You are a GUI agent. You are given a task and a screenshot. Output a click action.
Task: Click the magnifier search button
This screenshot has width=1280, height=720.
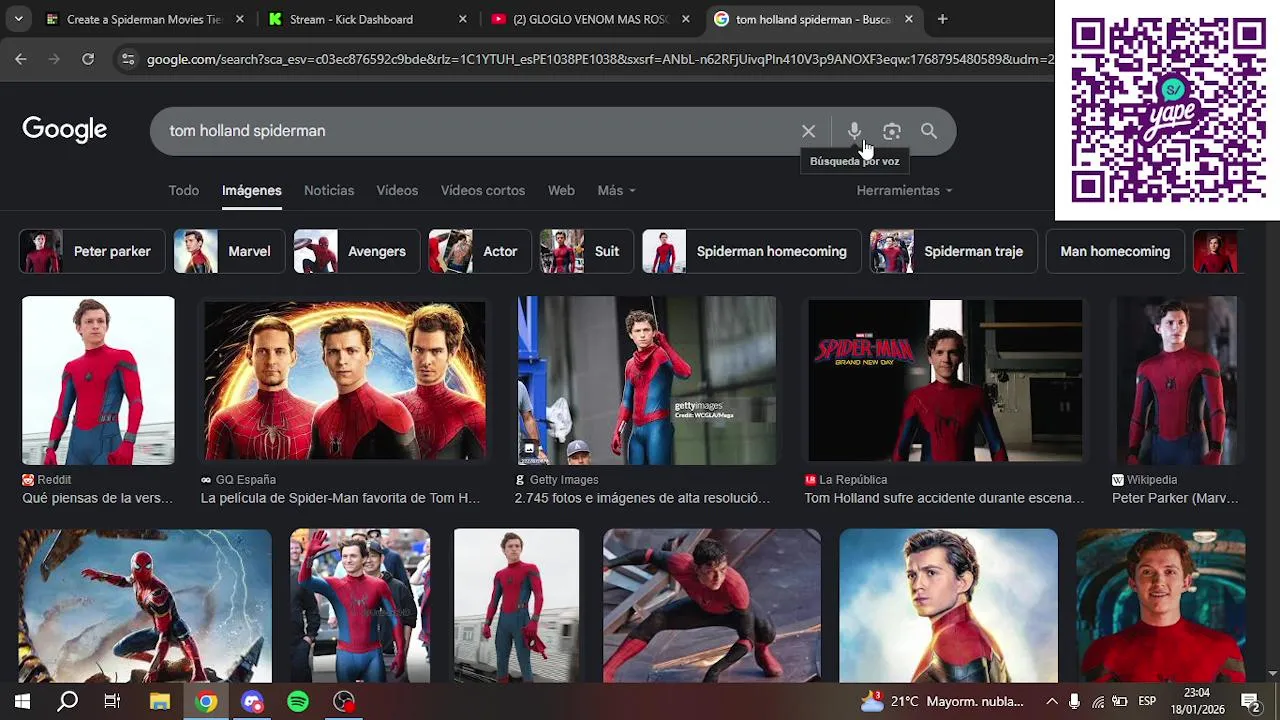[x=929, y=131]
